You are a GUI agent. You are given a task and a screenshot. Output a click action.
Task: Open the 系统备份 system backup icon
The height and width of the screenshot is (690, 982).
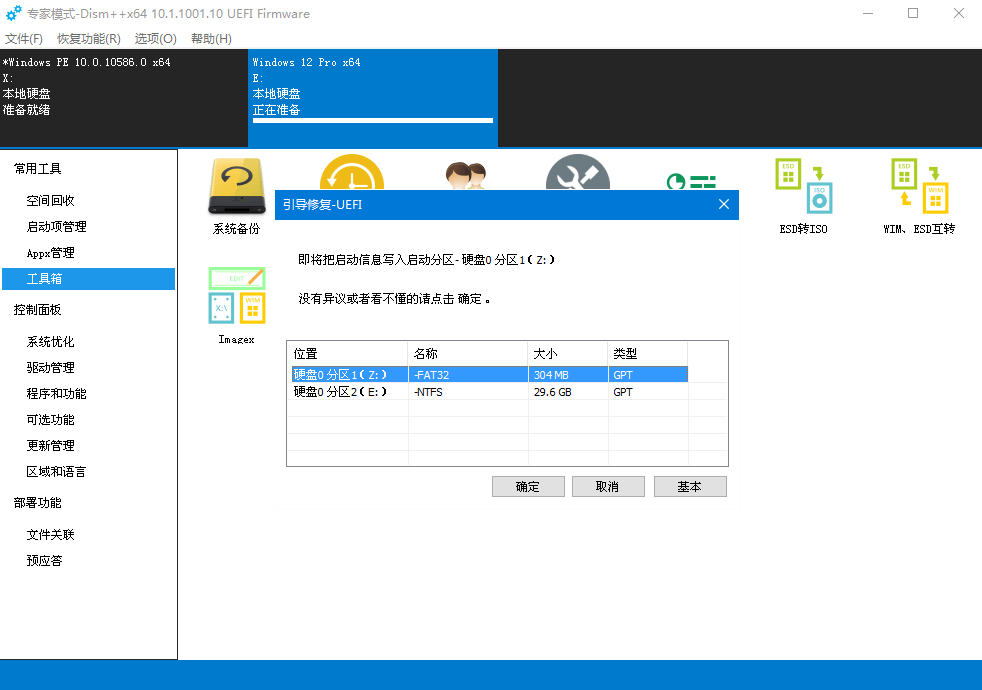(237, 188)
